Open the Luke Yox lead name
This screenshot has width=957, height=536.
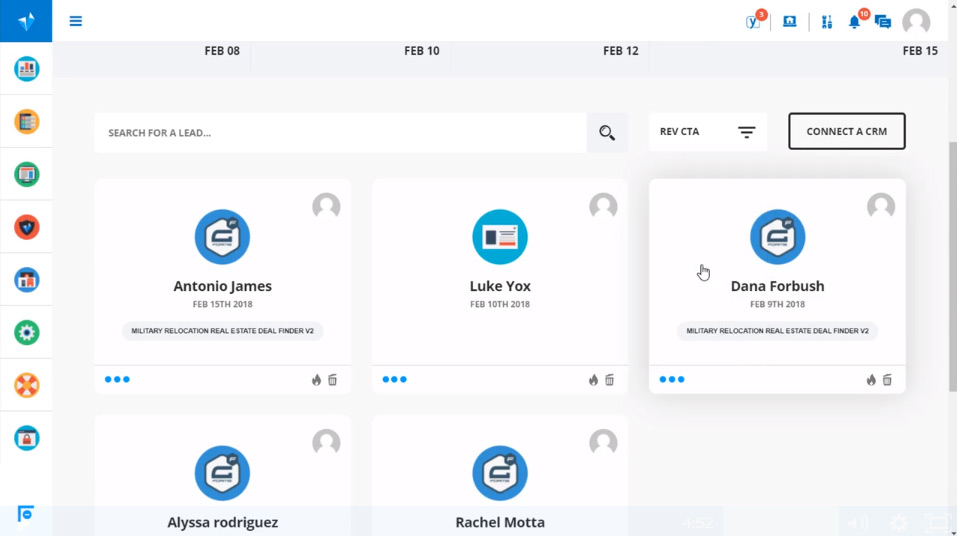click(x=500, y=286)
